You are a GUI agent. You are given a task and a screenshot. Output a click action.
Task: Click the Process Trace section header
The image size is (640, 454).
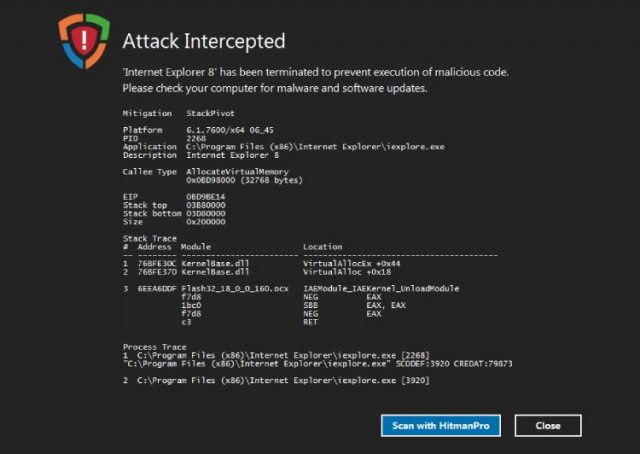pos(155,347)
